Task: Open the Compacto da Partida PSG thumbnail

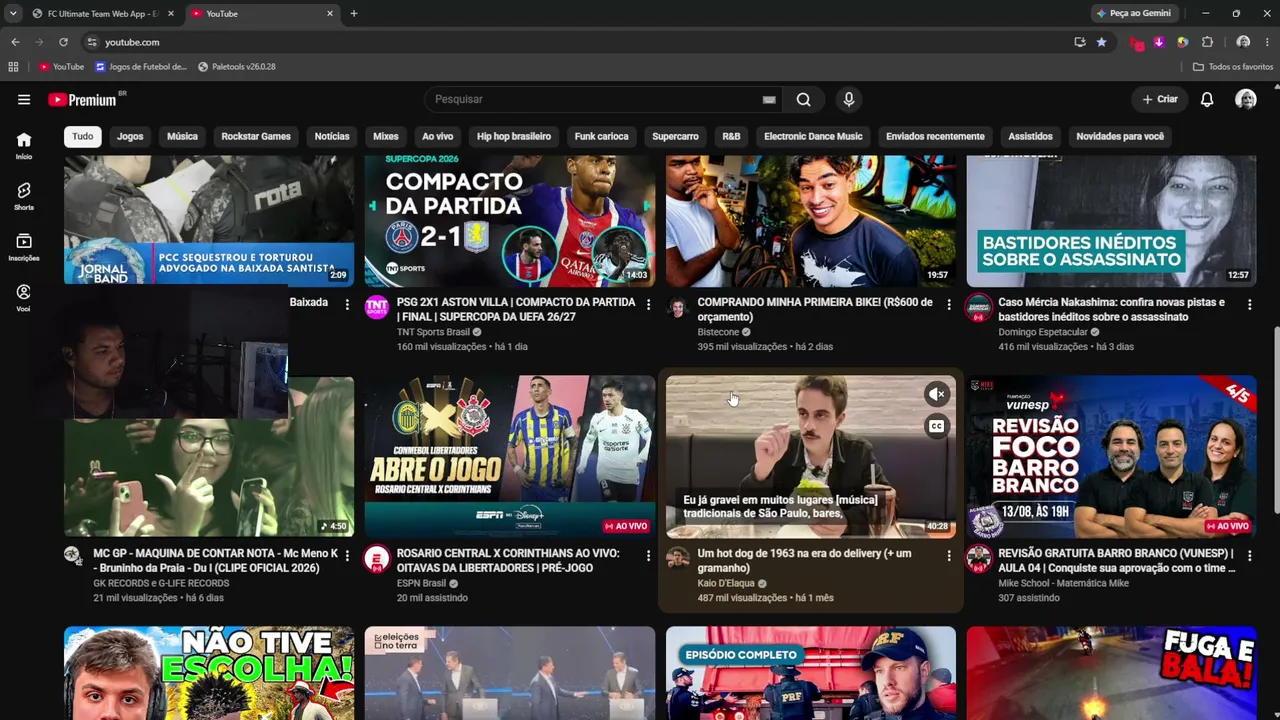Action: coord(510,221)
